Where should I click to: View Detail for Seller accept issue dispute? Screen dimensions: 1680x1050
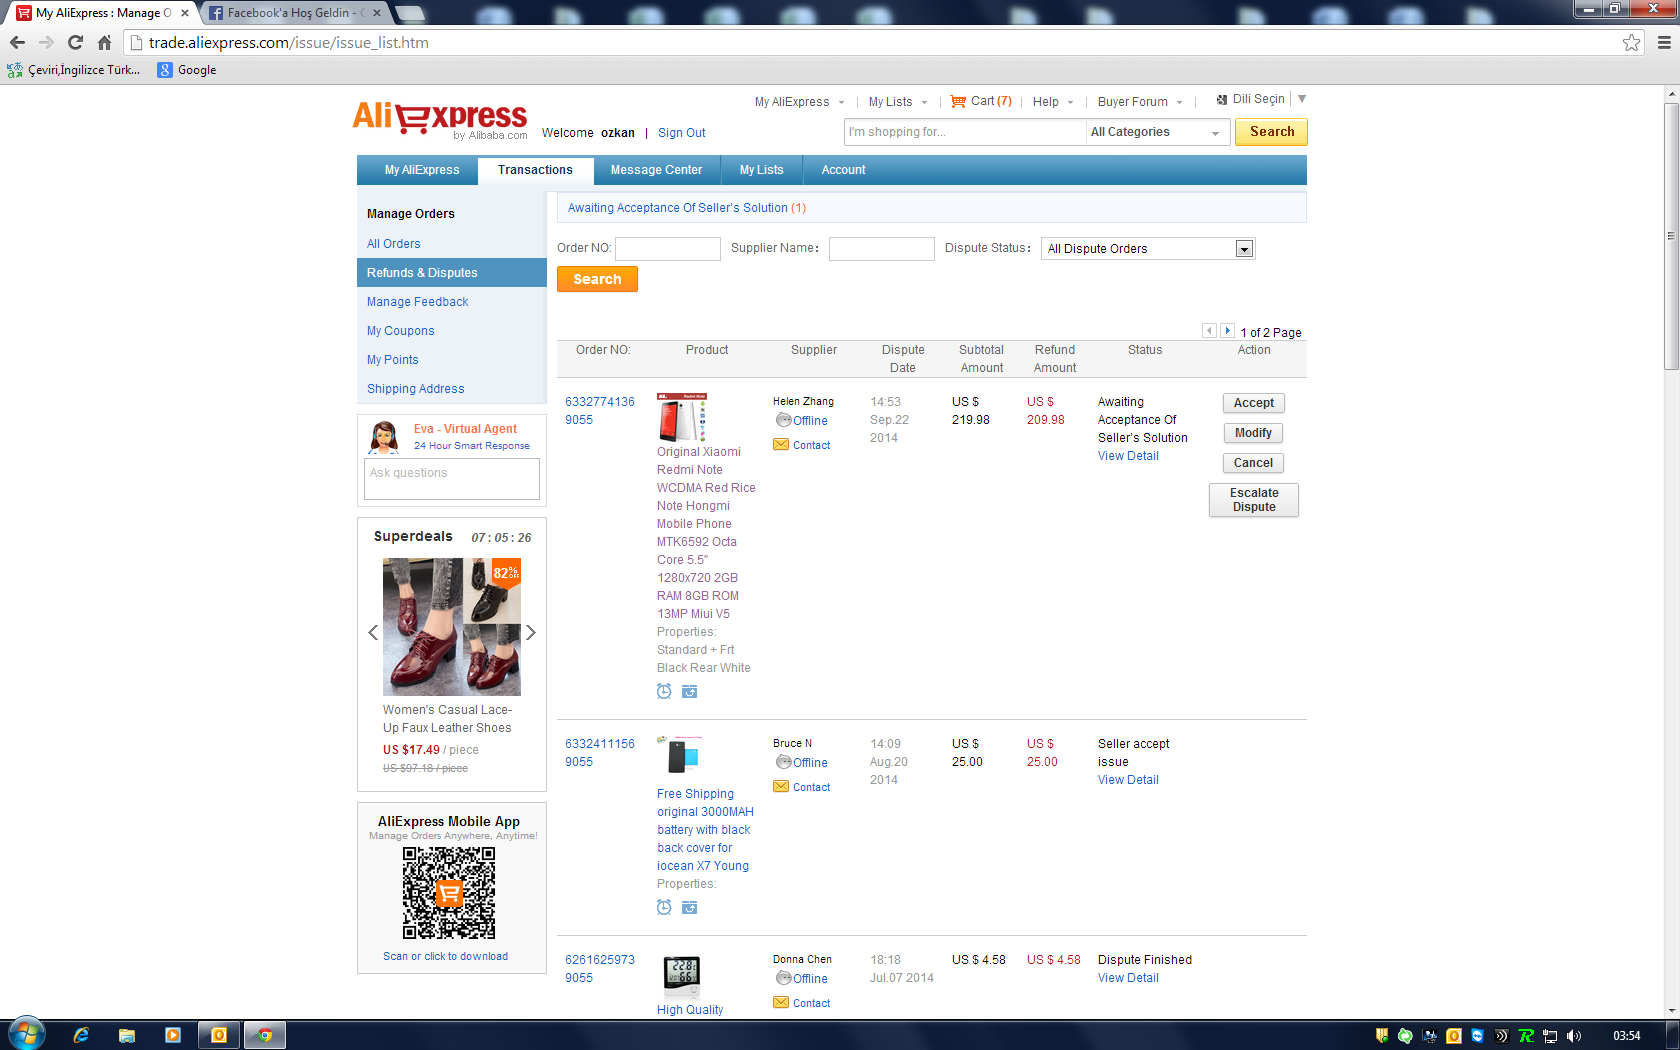click(x=1128, y=780)
